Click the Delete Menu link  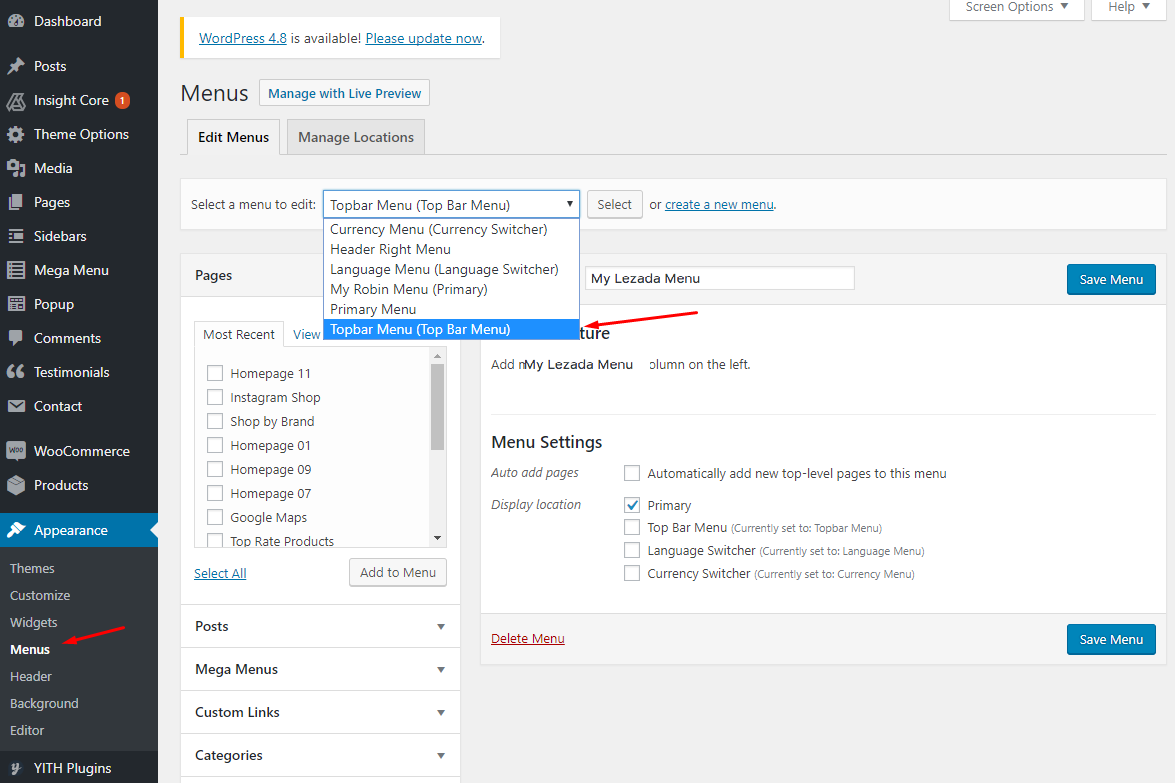click(528, 639)
